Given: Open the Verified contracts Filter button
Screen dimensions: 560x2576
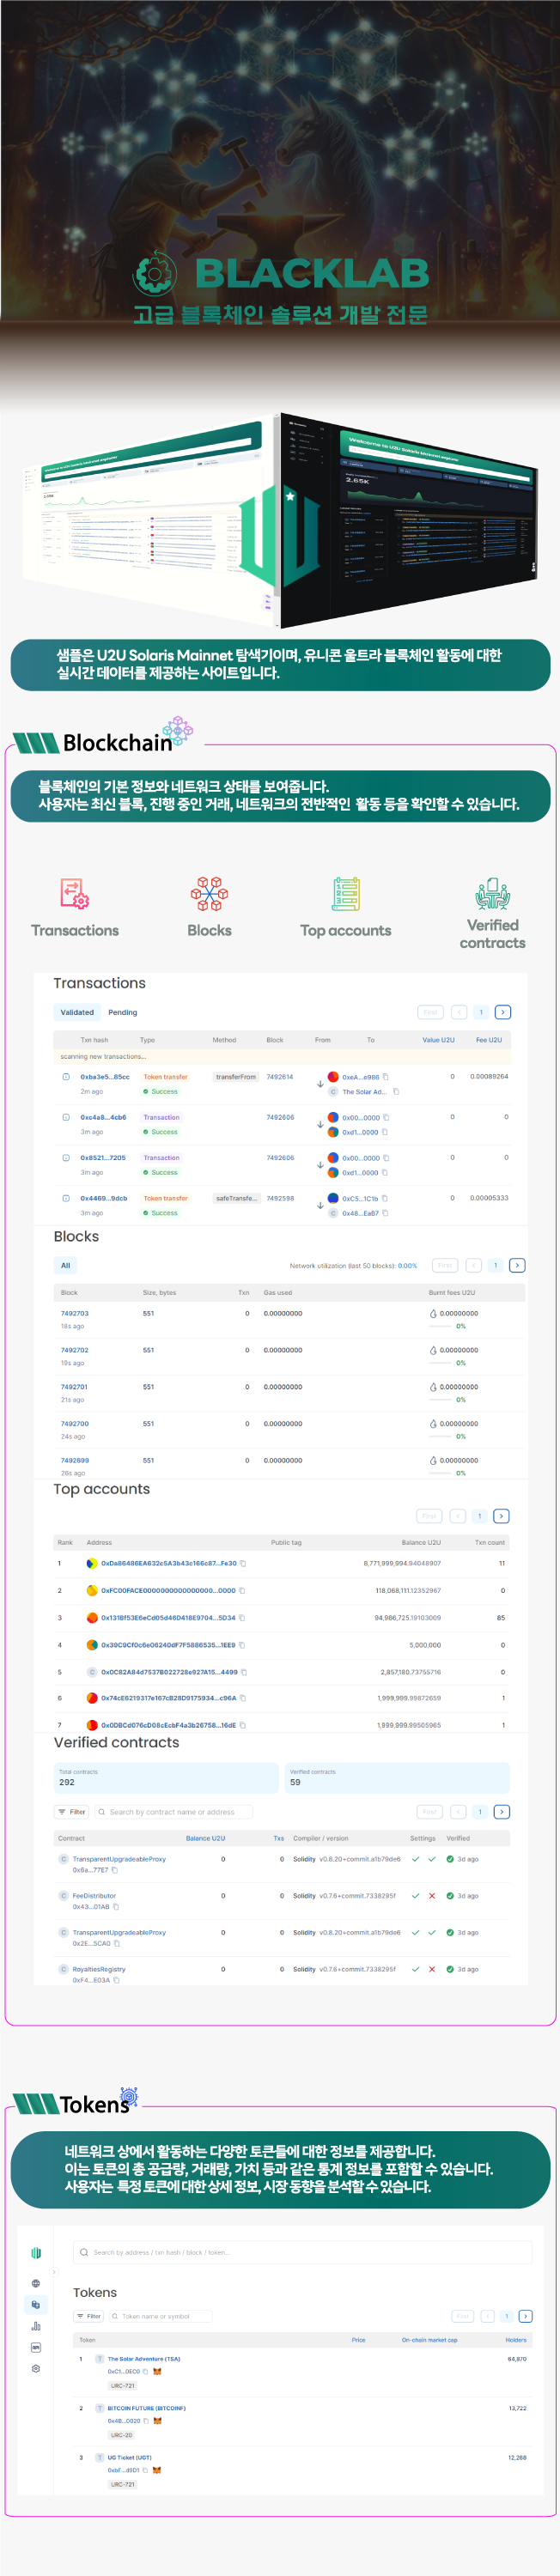Looking at the screenshot, I should point(72,1812).
